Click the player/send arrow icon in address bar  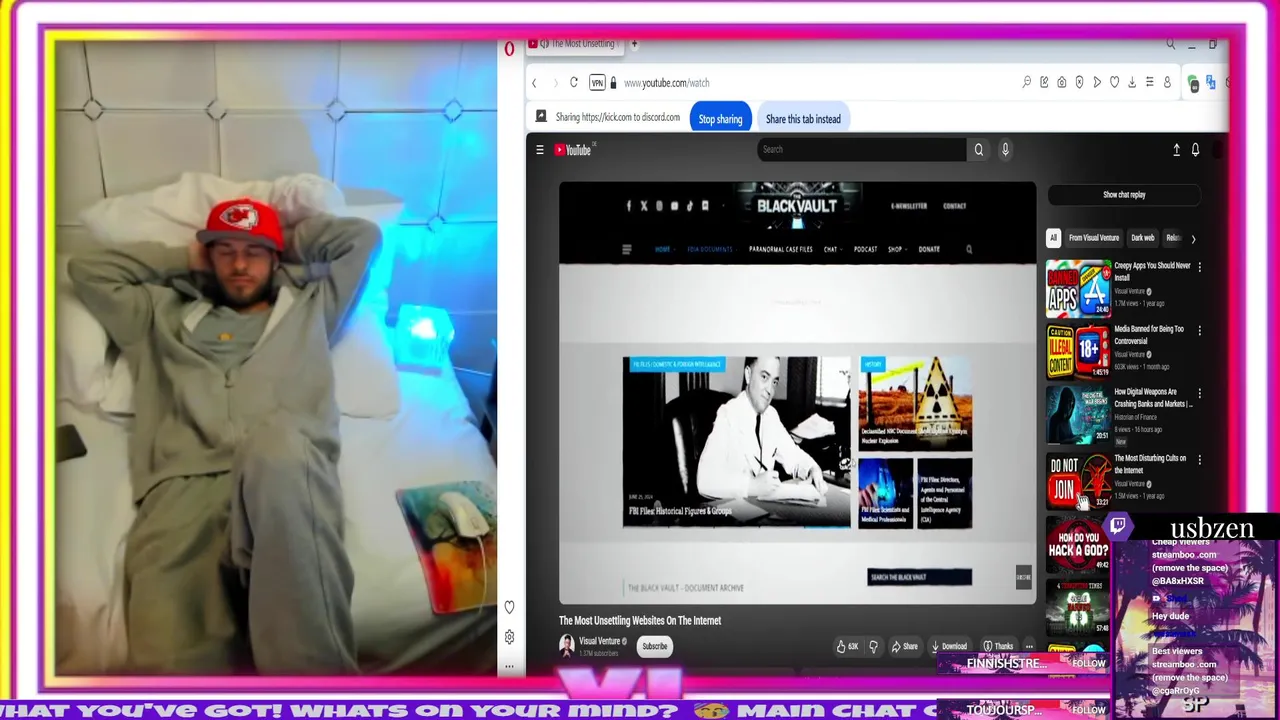coord(1097,83)
